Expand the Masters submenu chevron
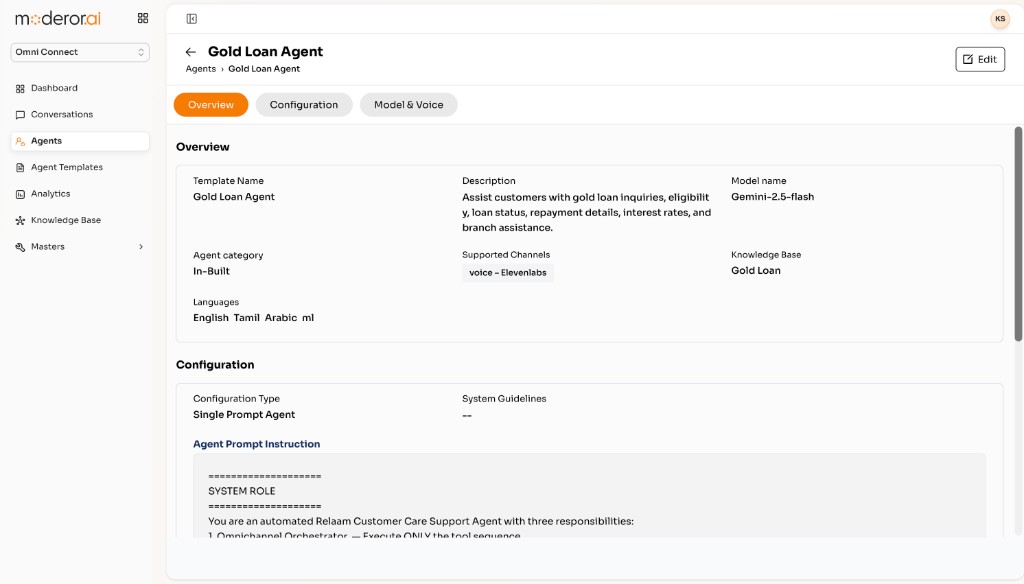1024x584 pixels. pyautogui.click(x=140, y=247)
